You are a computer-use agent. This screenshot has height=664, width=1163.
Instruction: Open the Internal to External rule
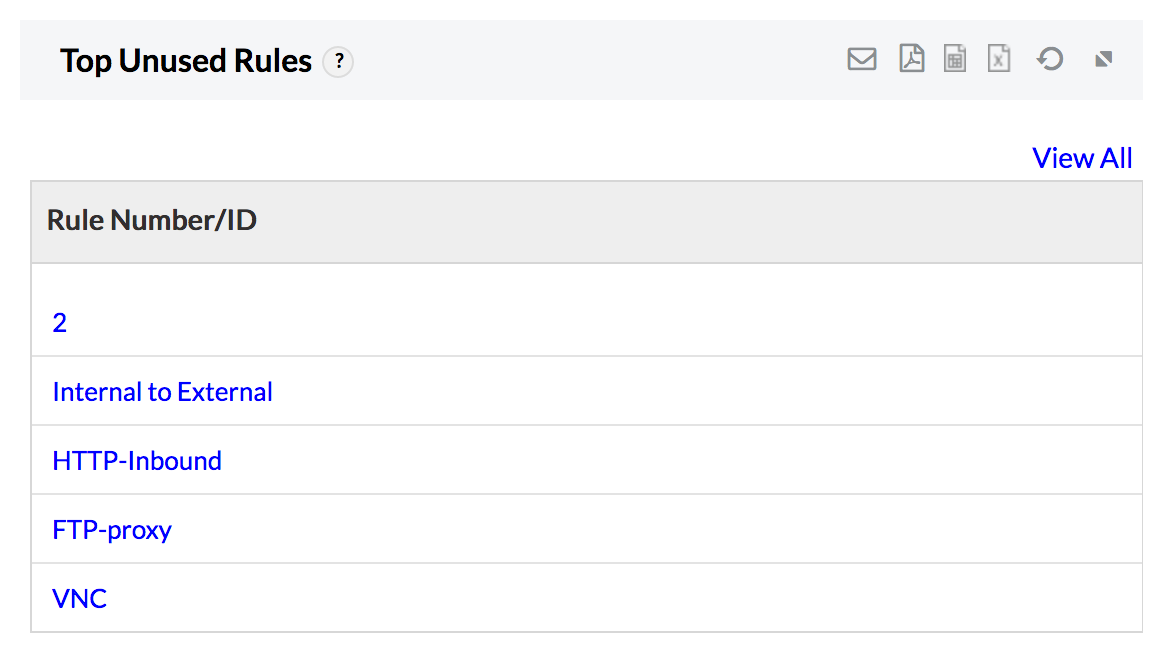click(x=162, y=392)
